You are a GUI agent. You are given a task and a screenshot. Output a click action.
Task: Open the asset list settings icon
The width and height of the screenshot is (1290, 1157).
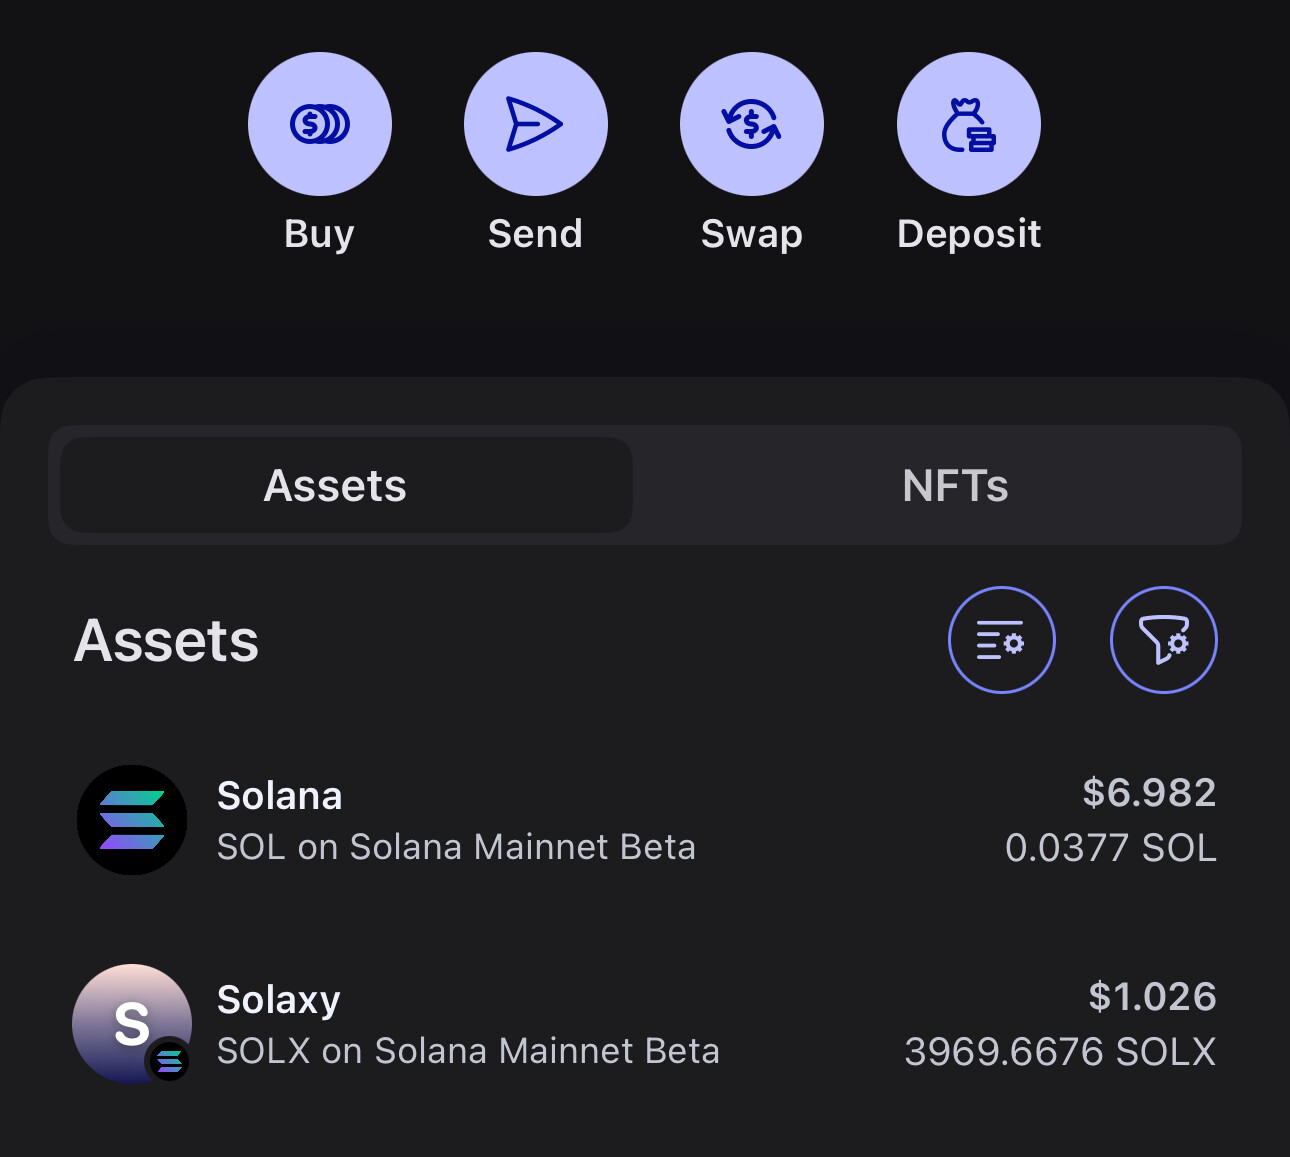[x=1002, y=640]
